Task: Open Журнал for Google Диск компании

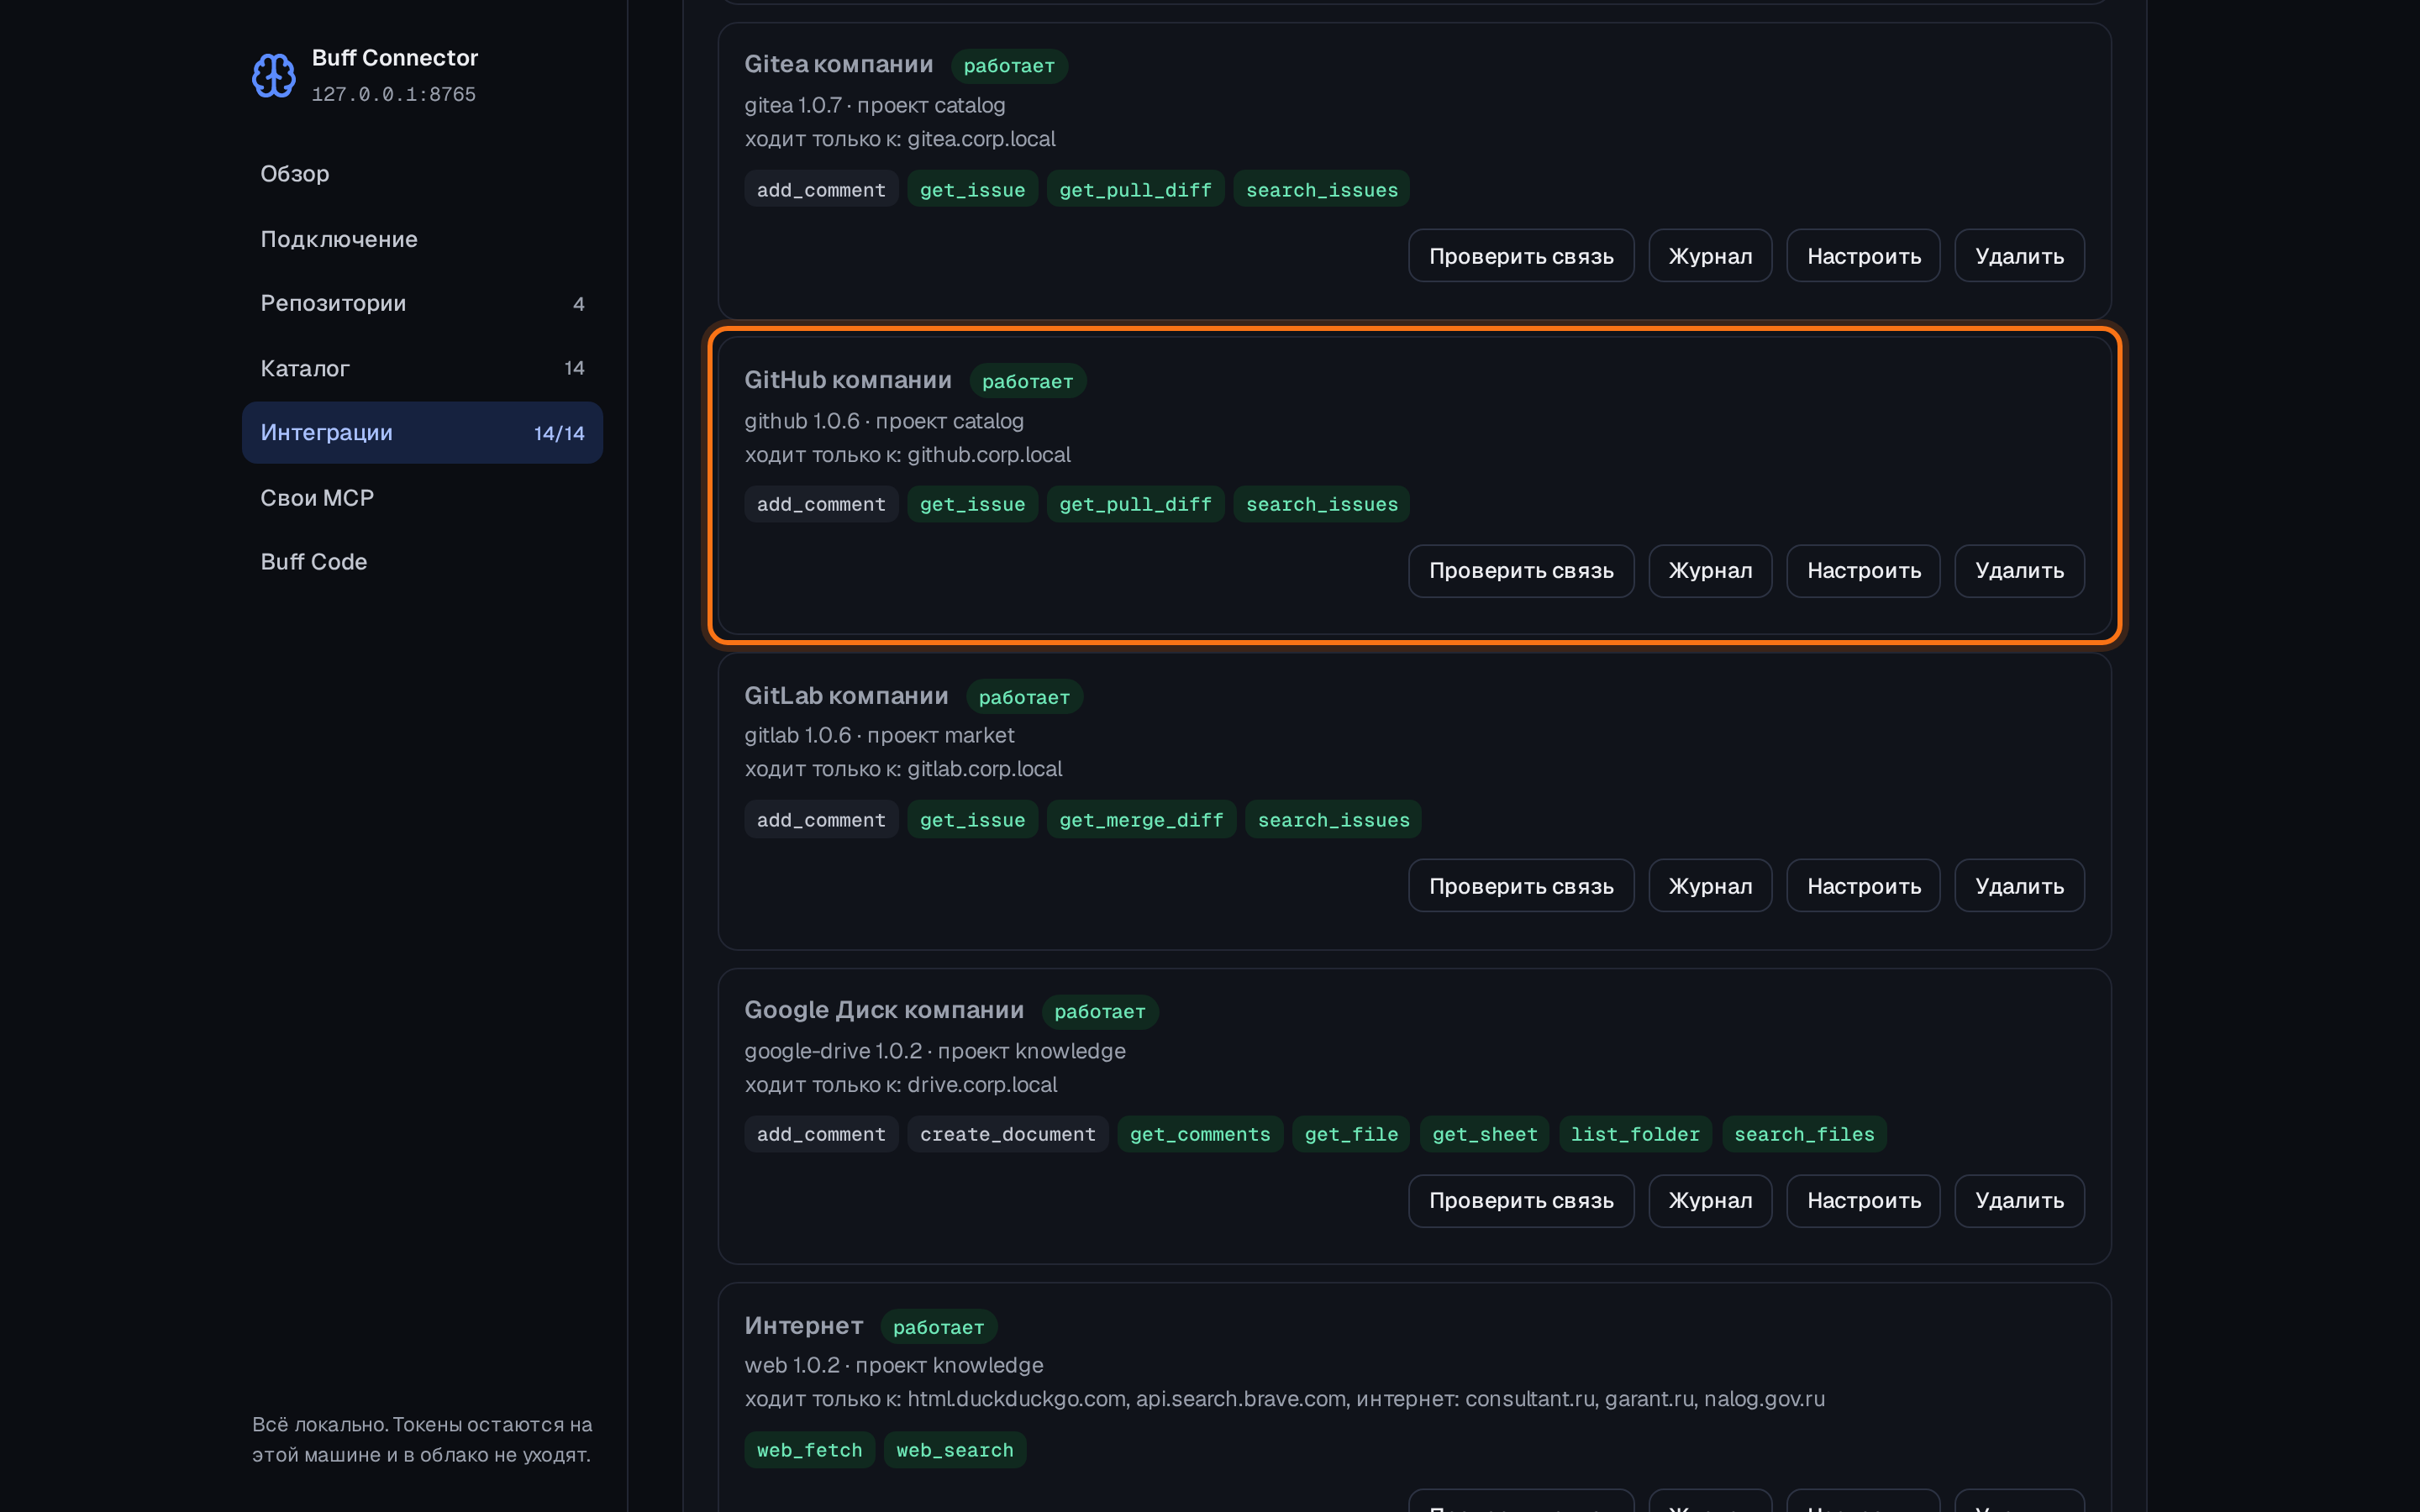Action: pos(1710,1201)
